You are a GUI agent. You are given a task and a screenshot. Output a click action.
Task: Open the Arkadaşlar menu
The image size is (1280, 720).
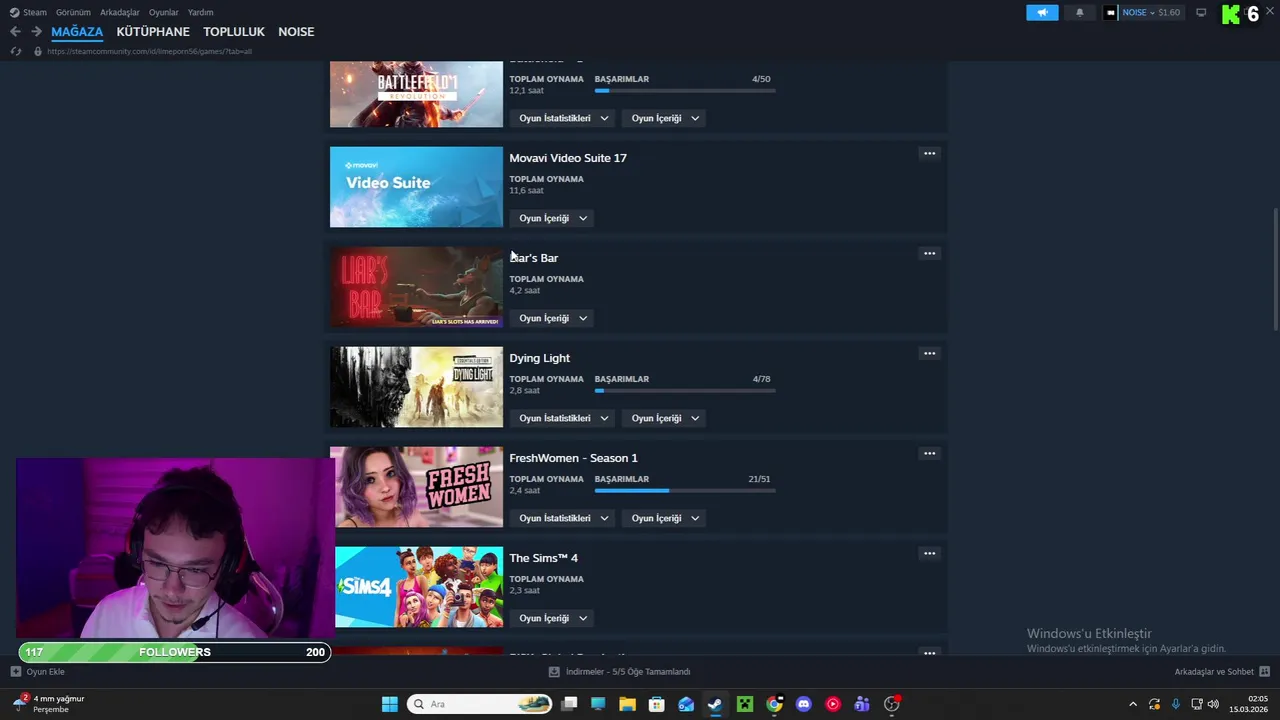[120, 13]
